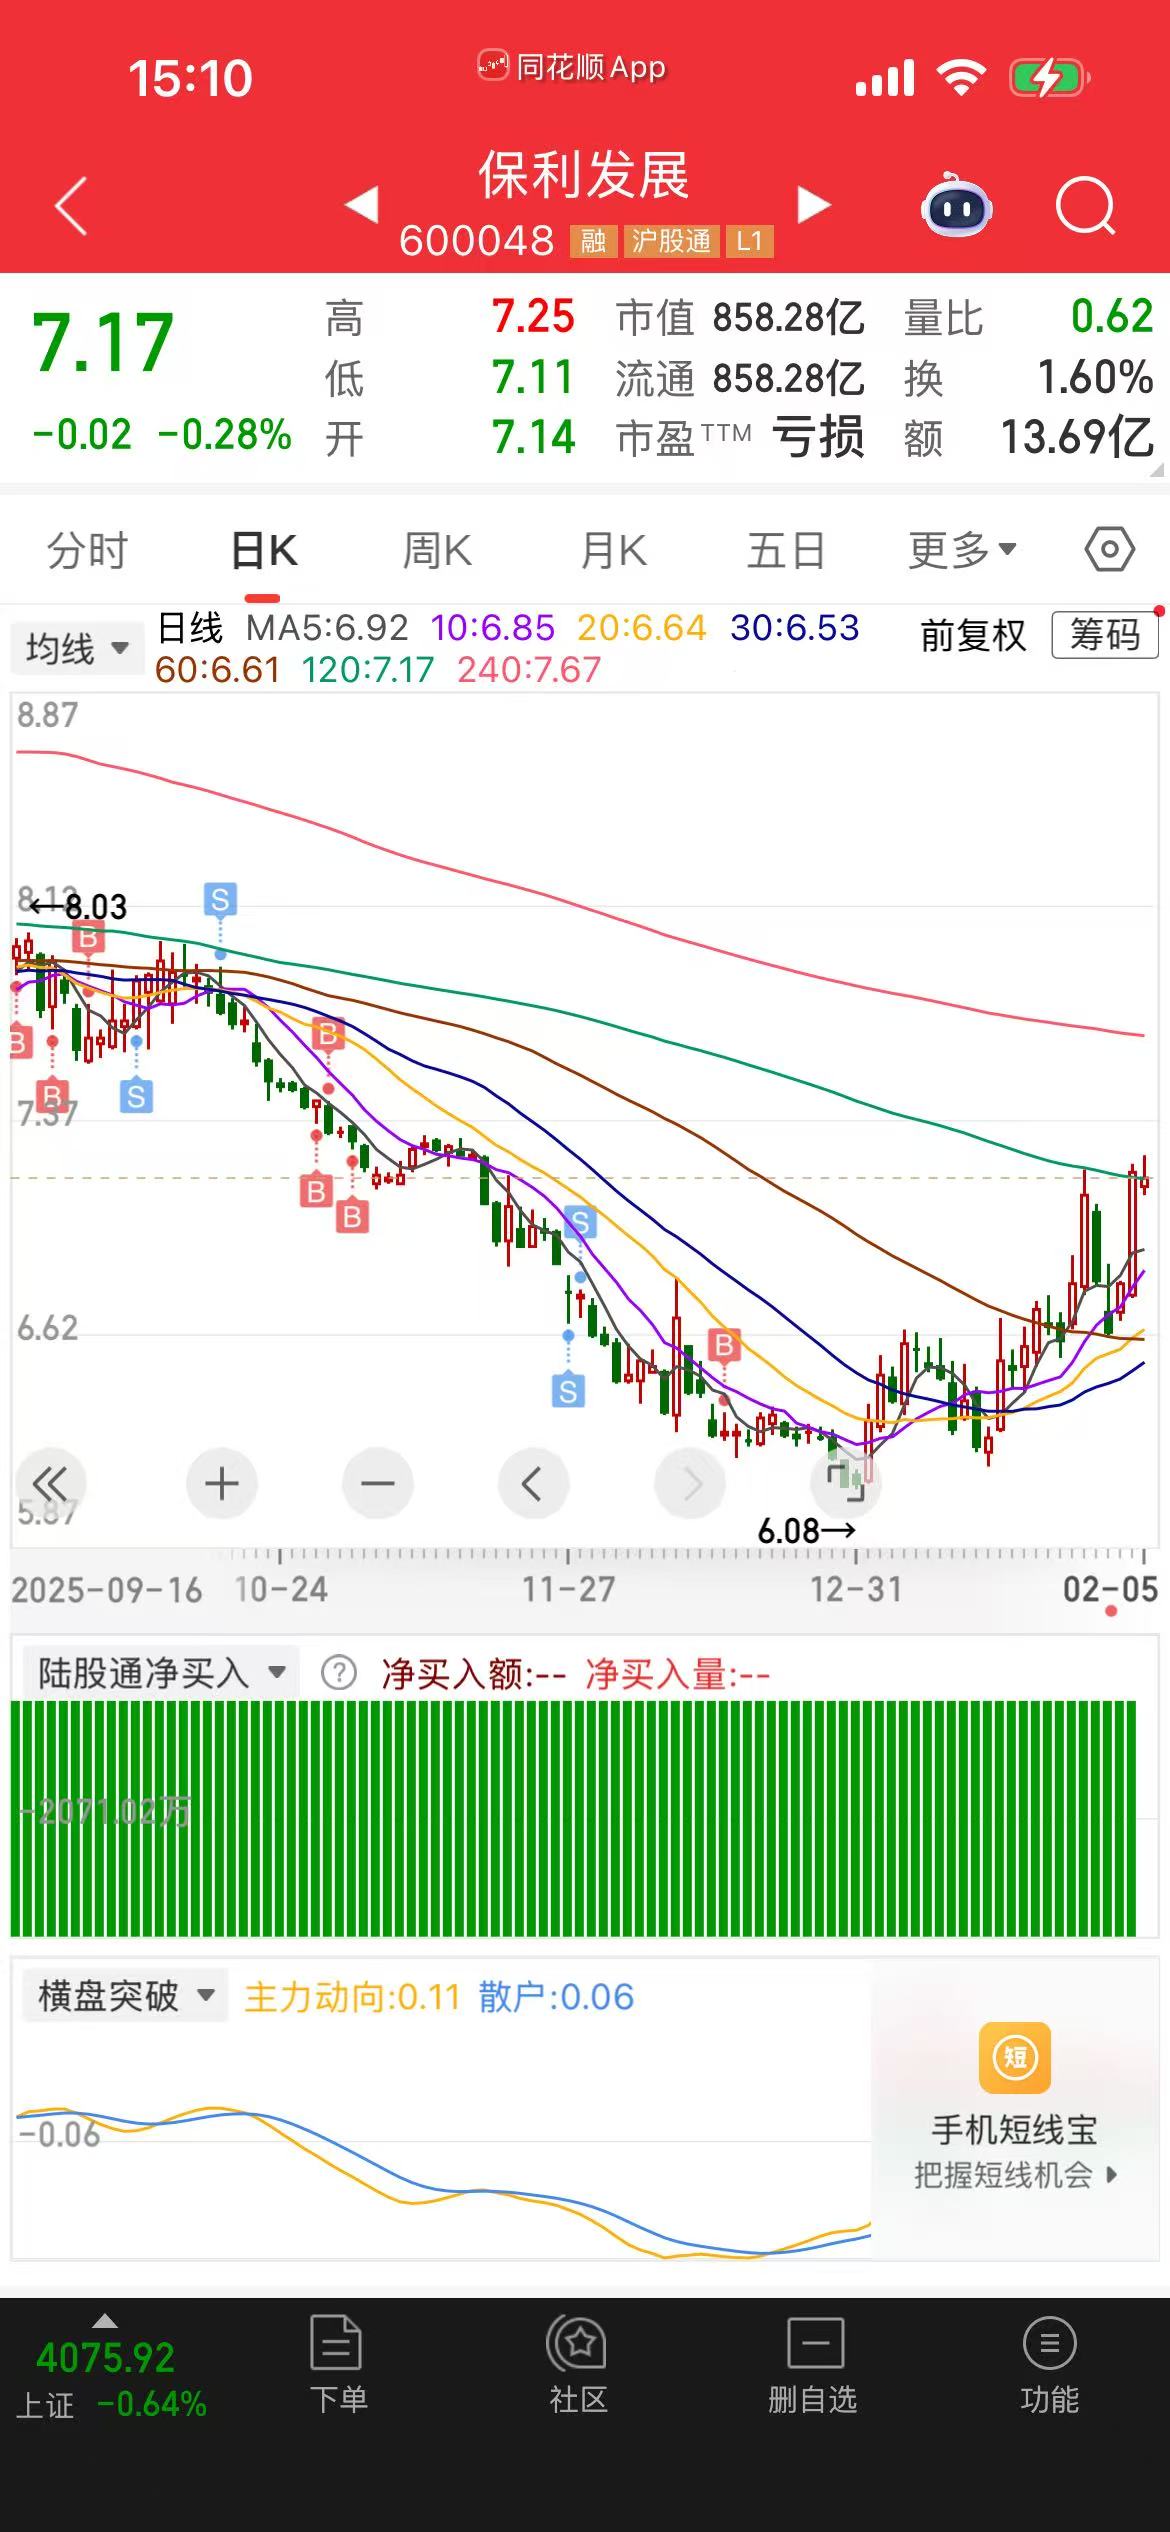Switch to next stock with right triangle
This screenshot has height=2532, width=1170.
pos(814,204)
